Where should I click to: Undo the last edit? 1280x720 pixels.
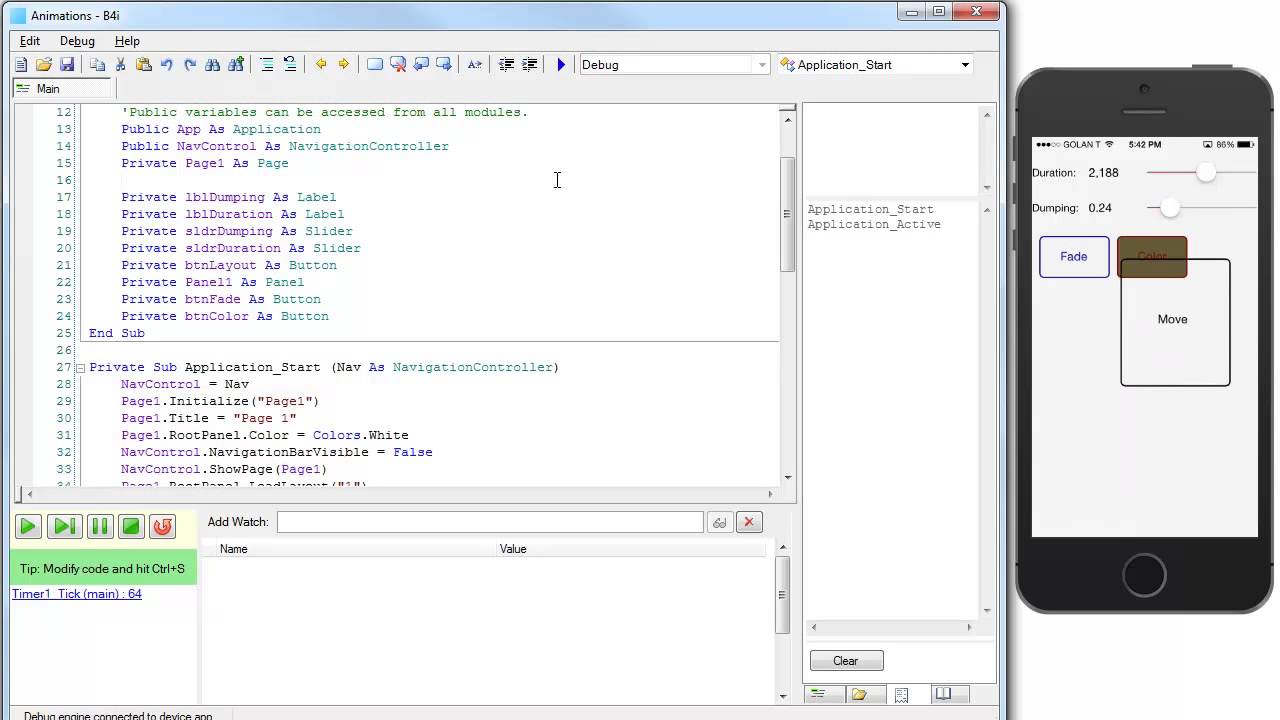tap(166, 64)
